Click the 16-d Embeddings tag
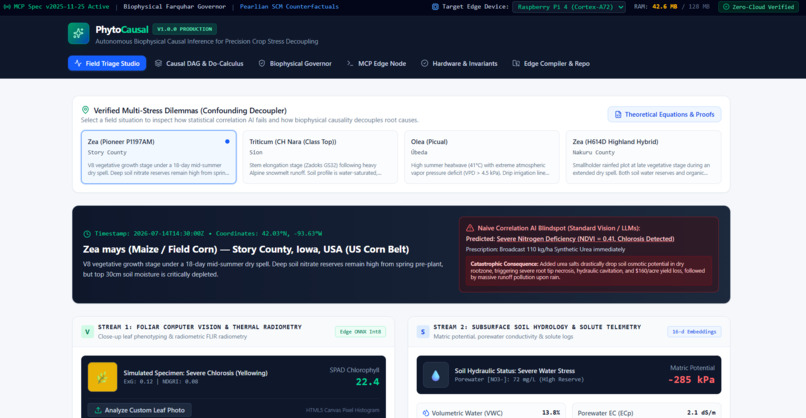The height and width of the screenshot is (418, 806). point(694,332)
